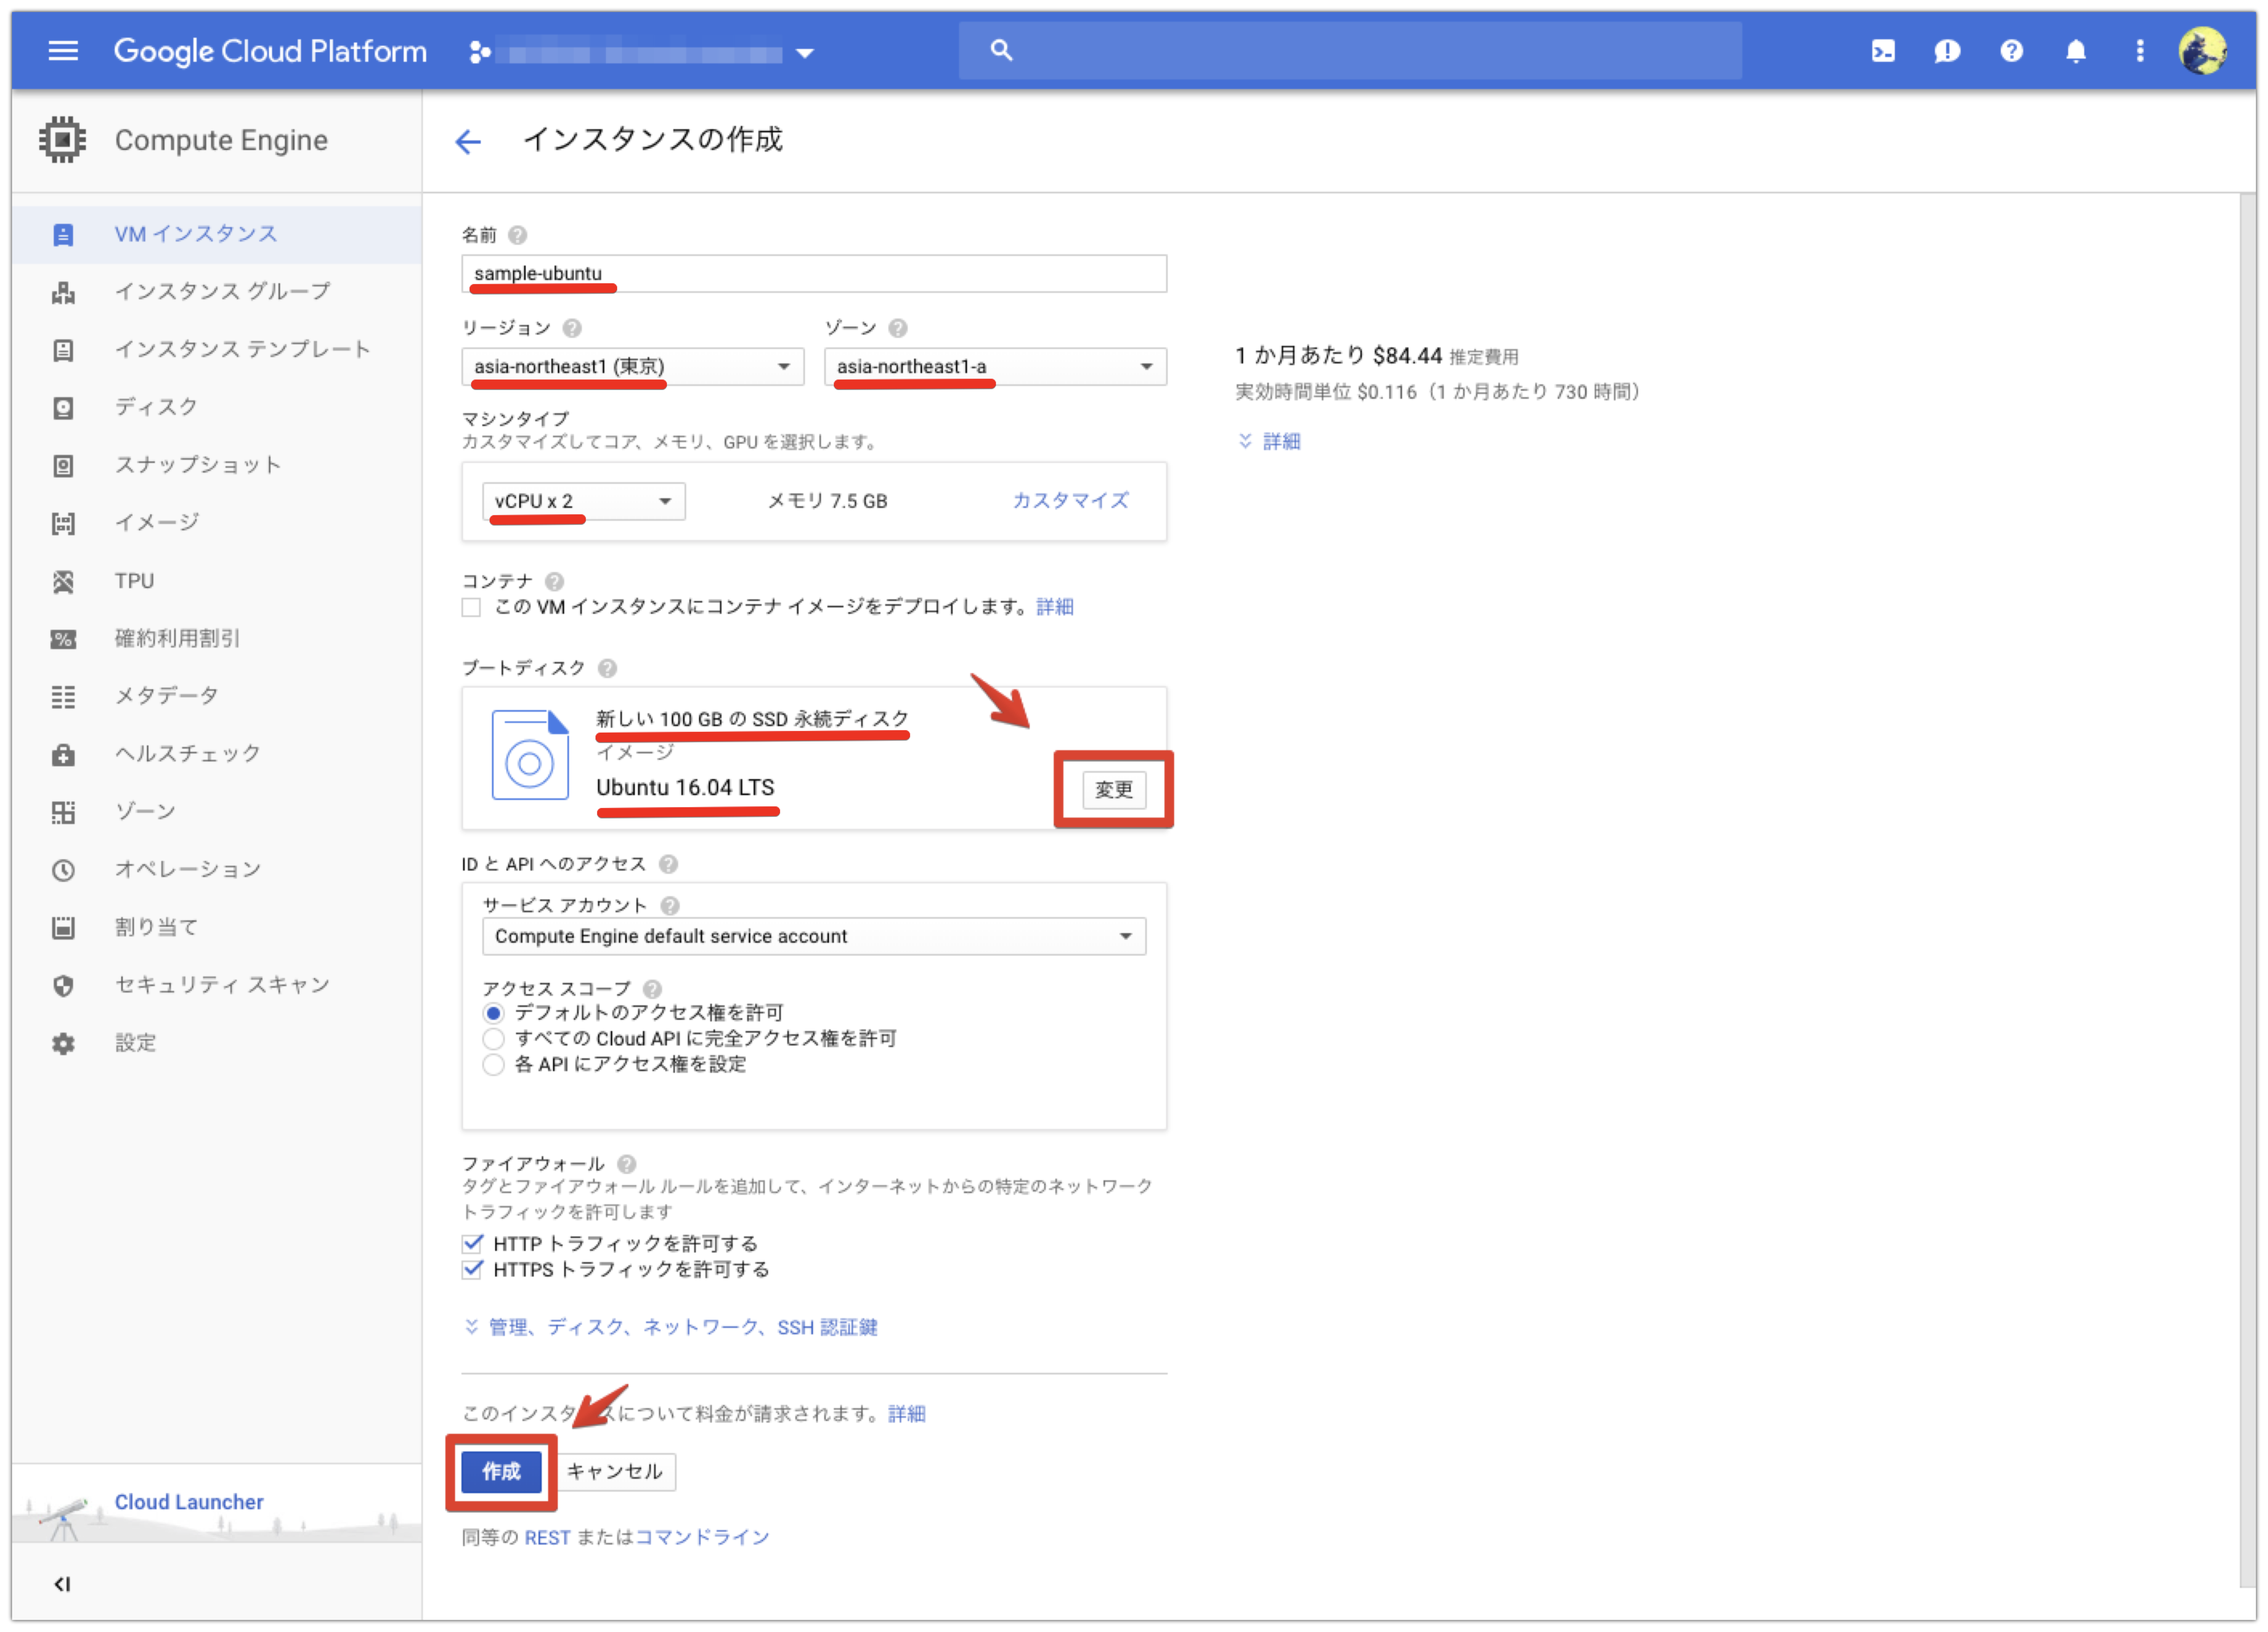Viewport: 2268px width, 1632px height.
Task: Open スナップショット in the sidebar
Action: click(216, 465)
